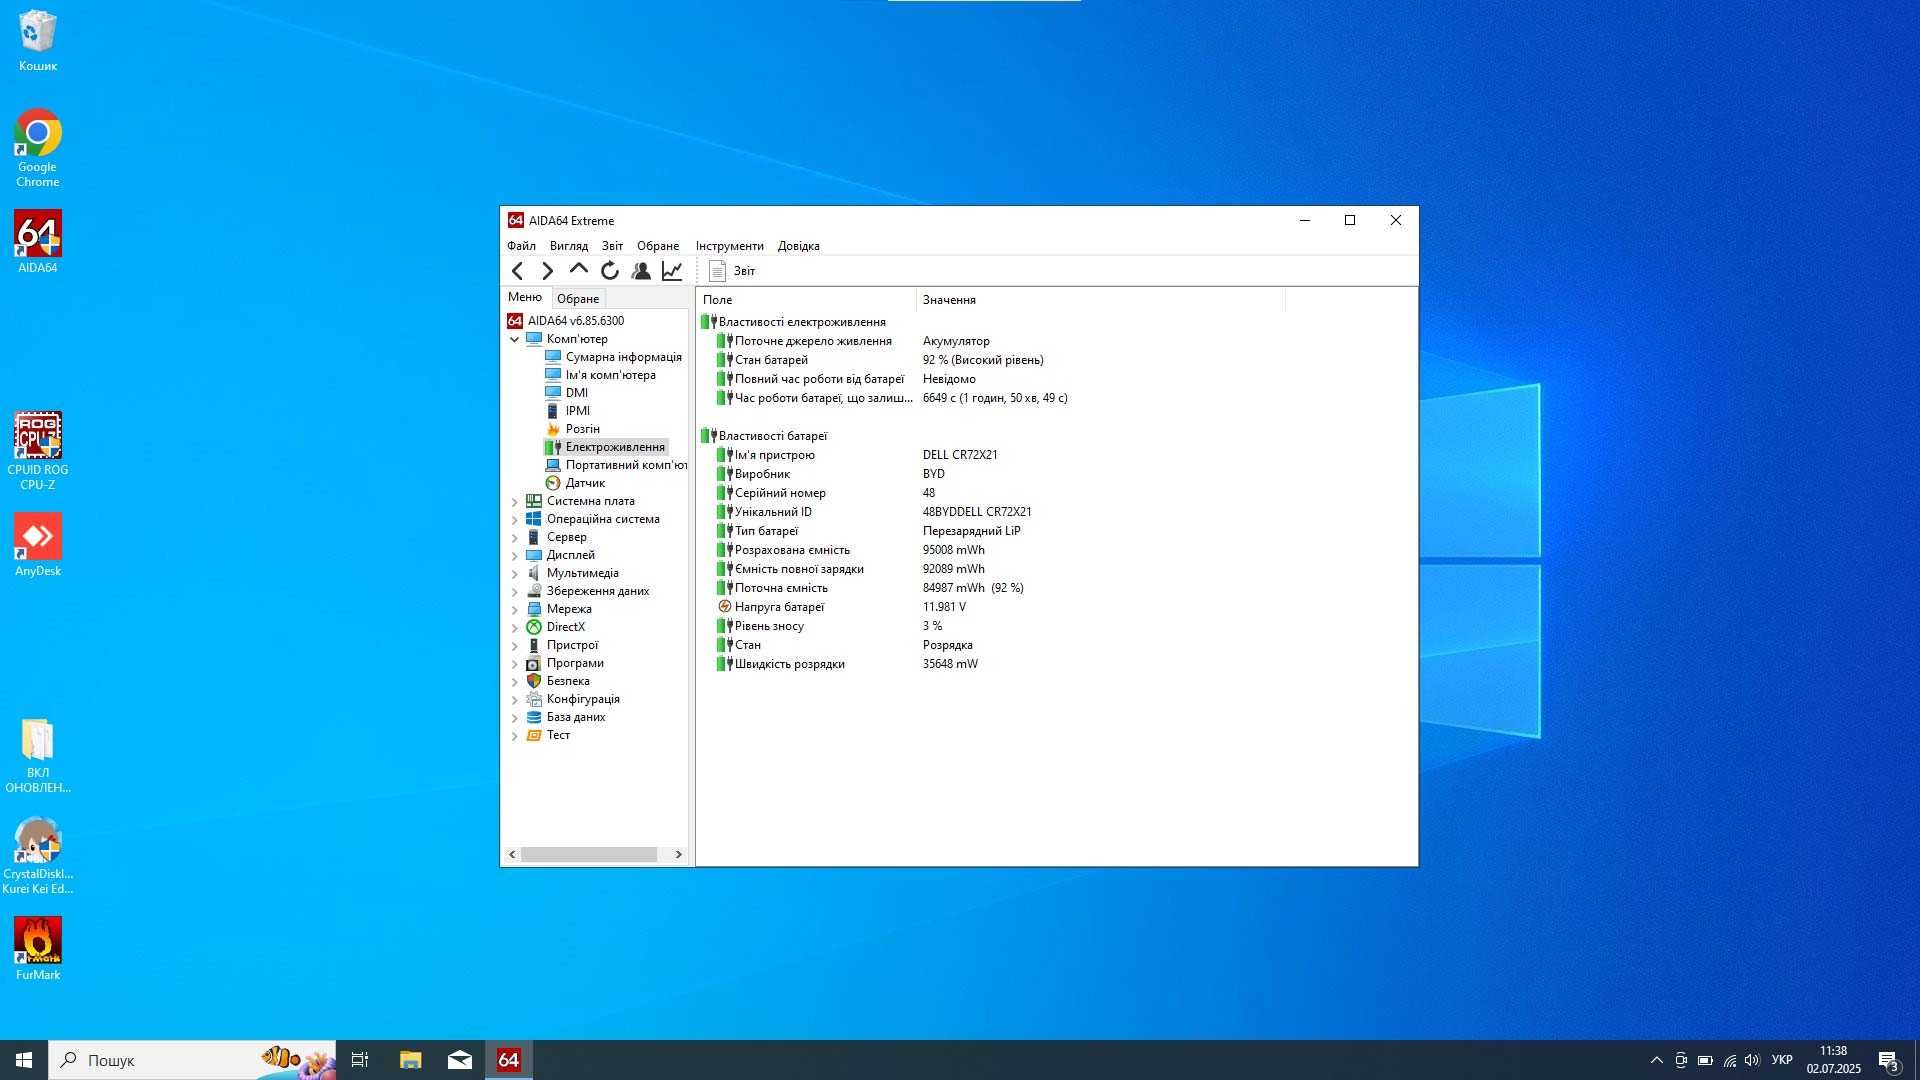
Task: Select the Швидкість розрядки row
Action: click(x=848, y=664)
